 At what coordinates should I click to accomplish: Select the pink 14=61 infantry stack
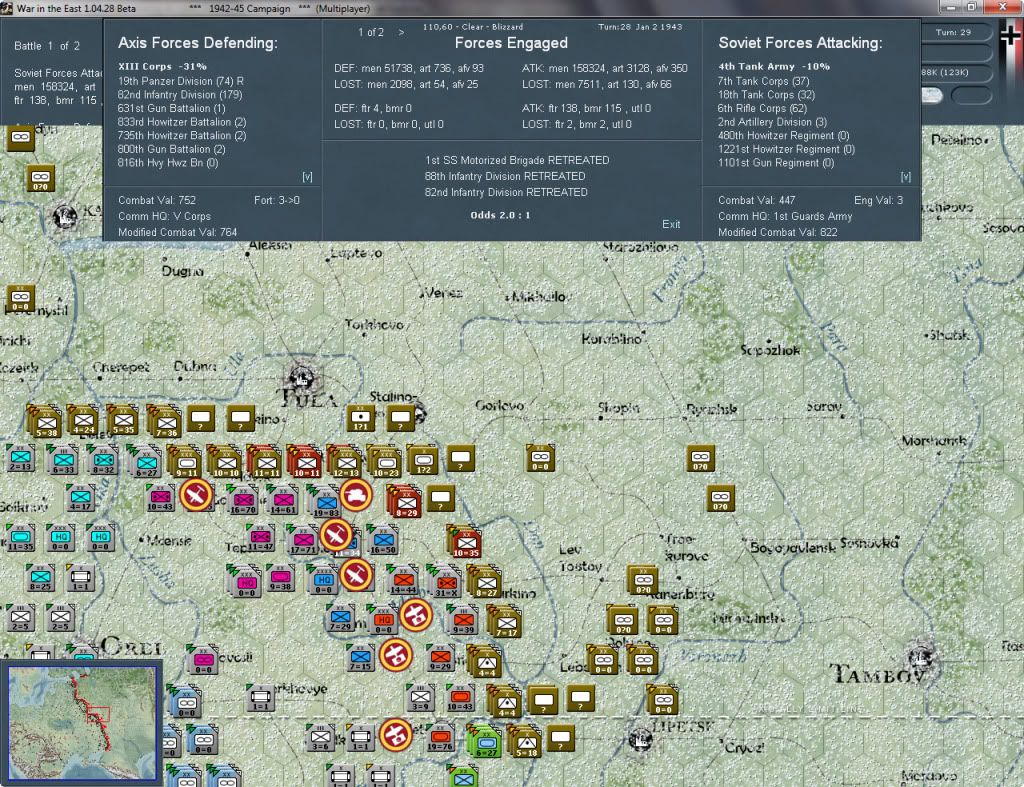[282, 500]
